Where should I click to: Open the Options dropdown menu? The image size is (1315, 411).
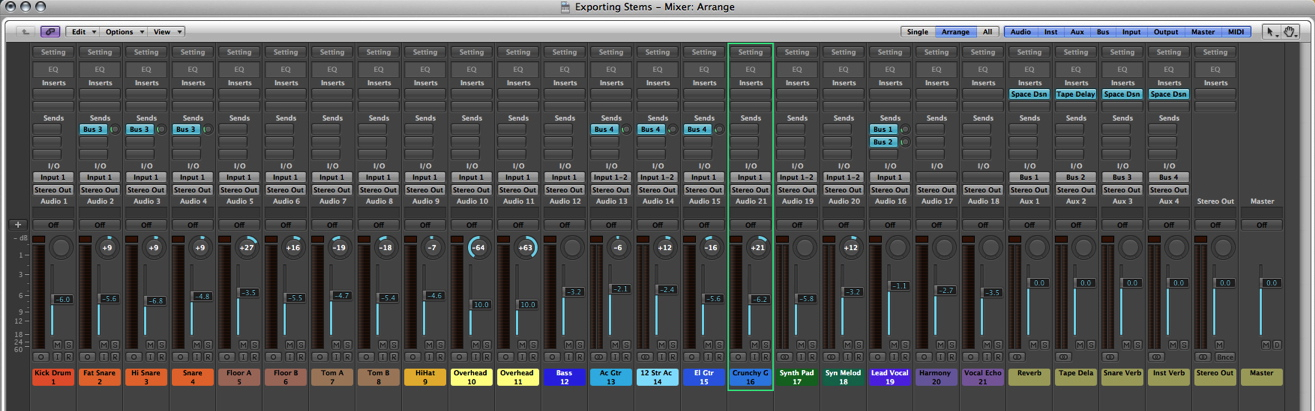click(124, 32)
